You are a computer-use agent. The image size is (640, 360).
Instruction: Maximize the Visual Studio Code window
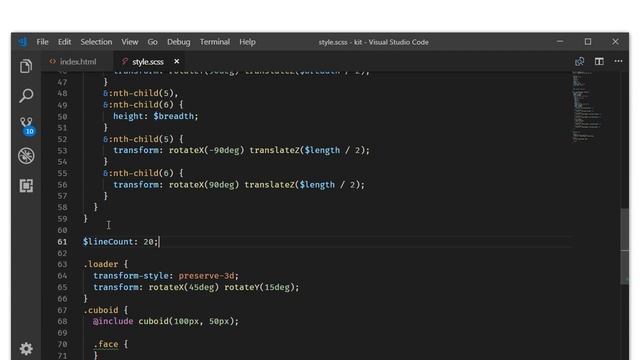(x=588, y=42)
